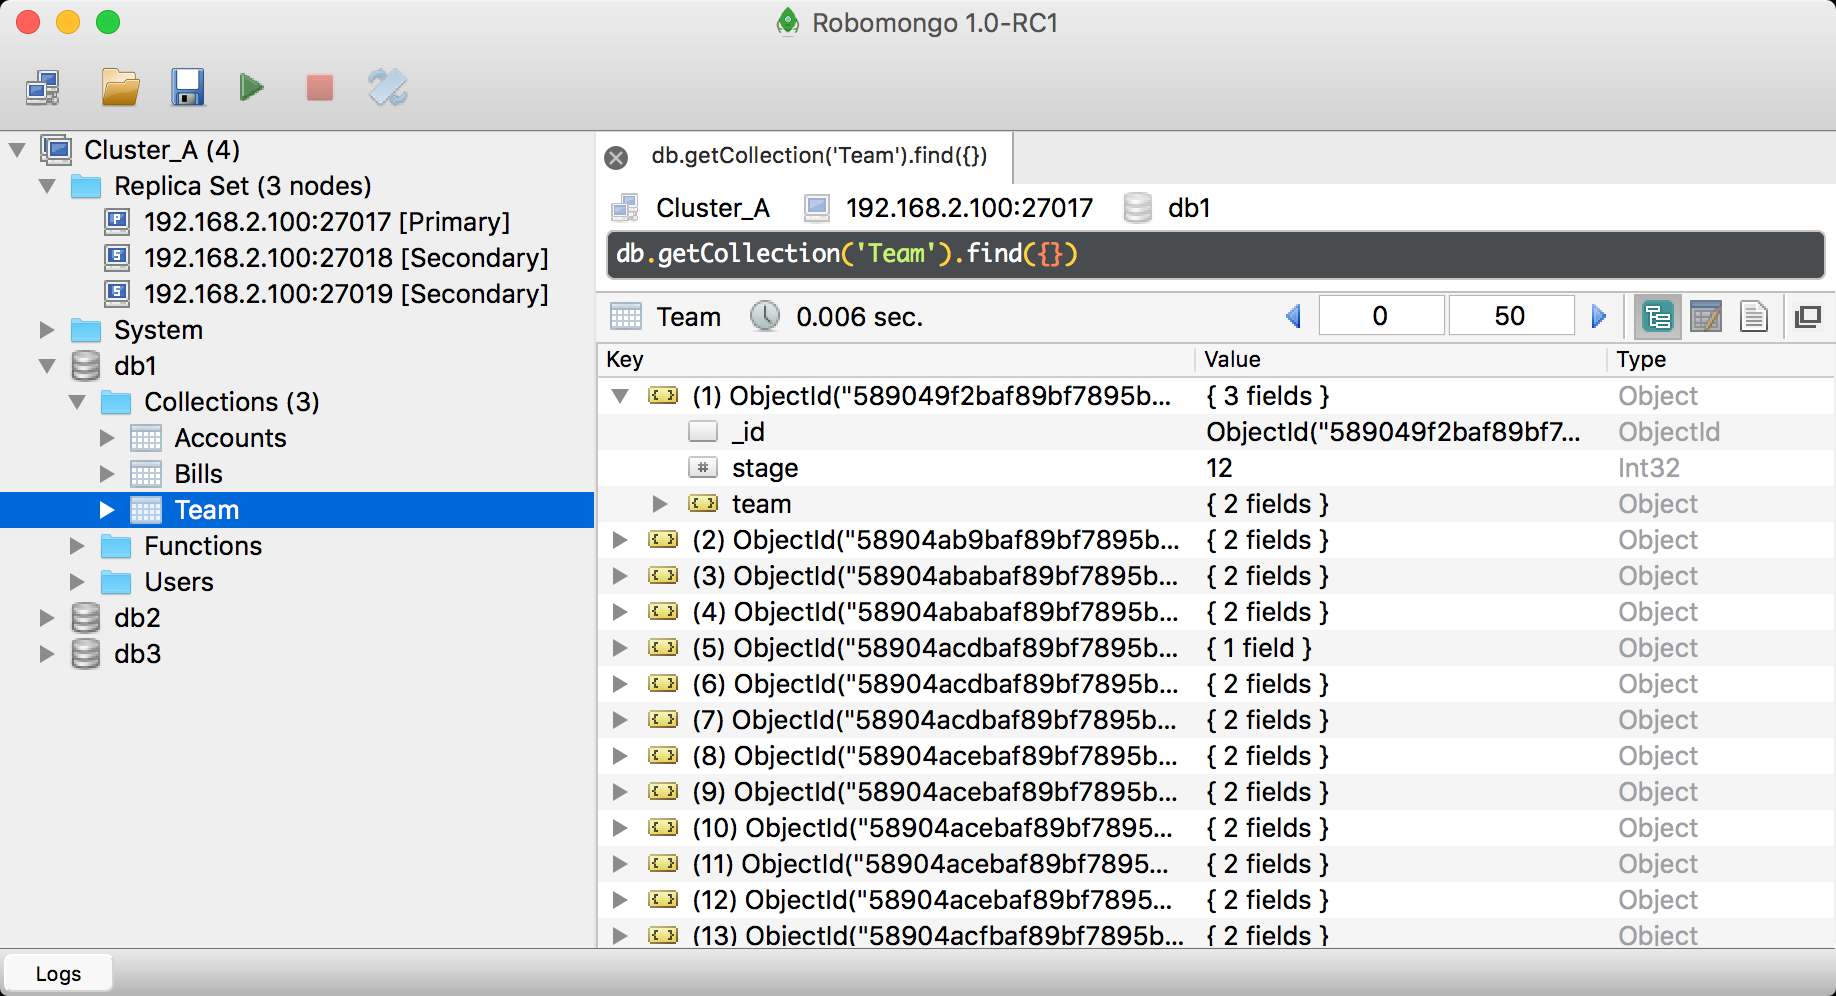Screen dimensions: 1836x996
Task: Switch results to text view mode
Action: 1755,317
